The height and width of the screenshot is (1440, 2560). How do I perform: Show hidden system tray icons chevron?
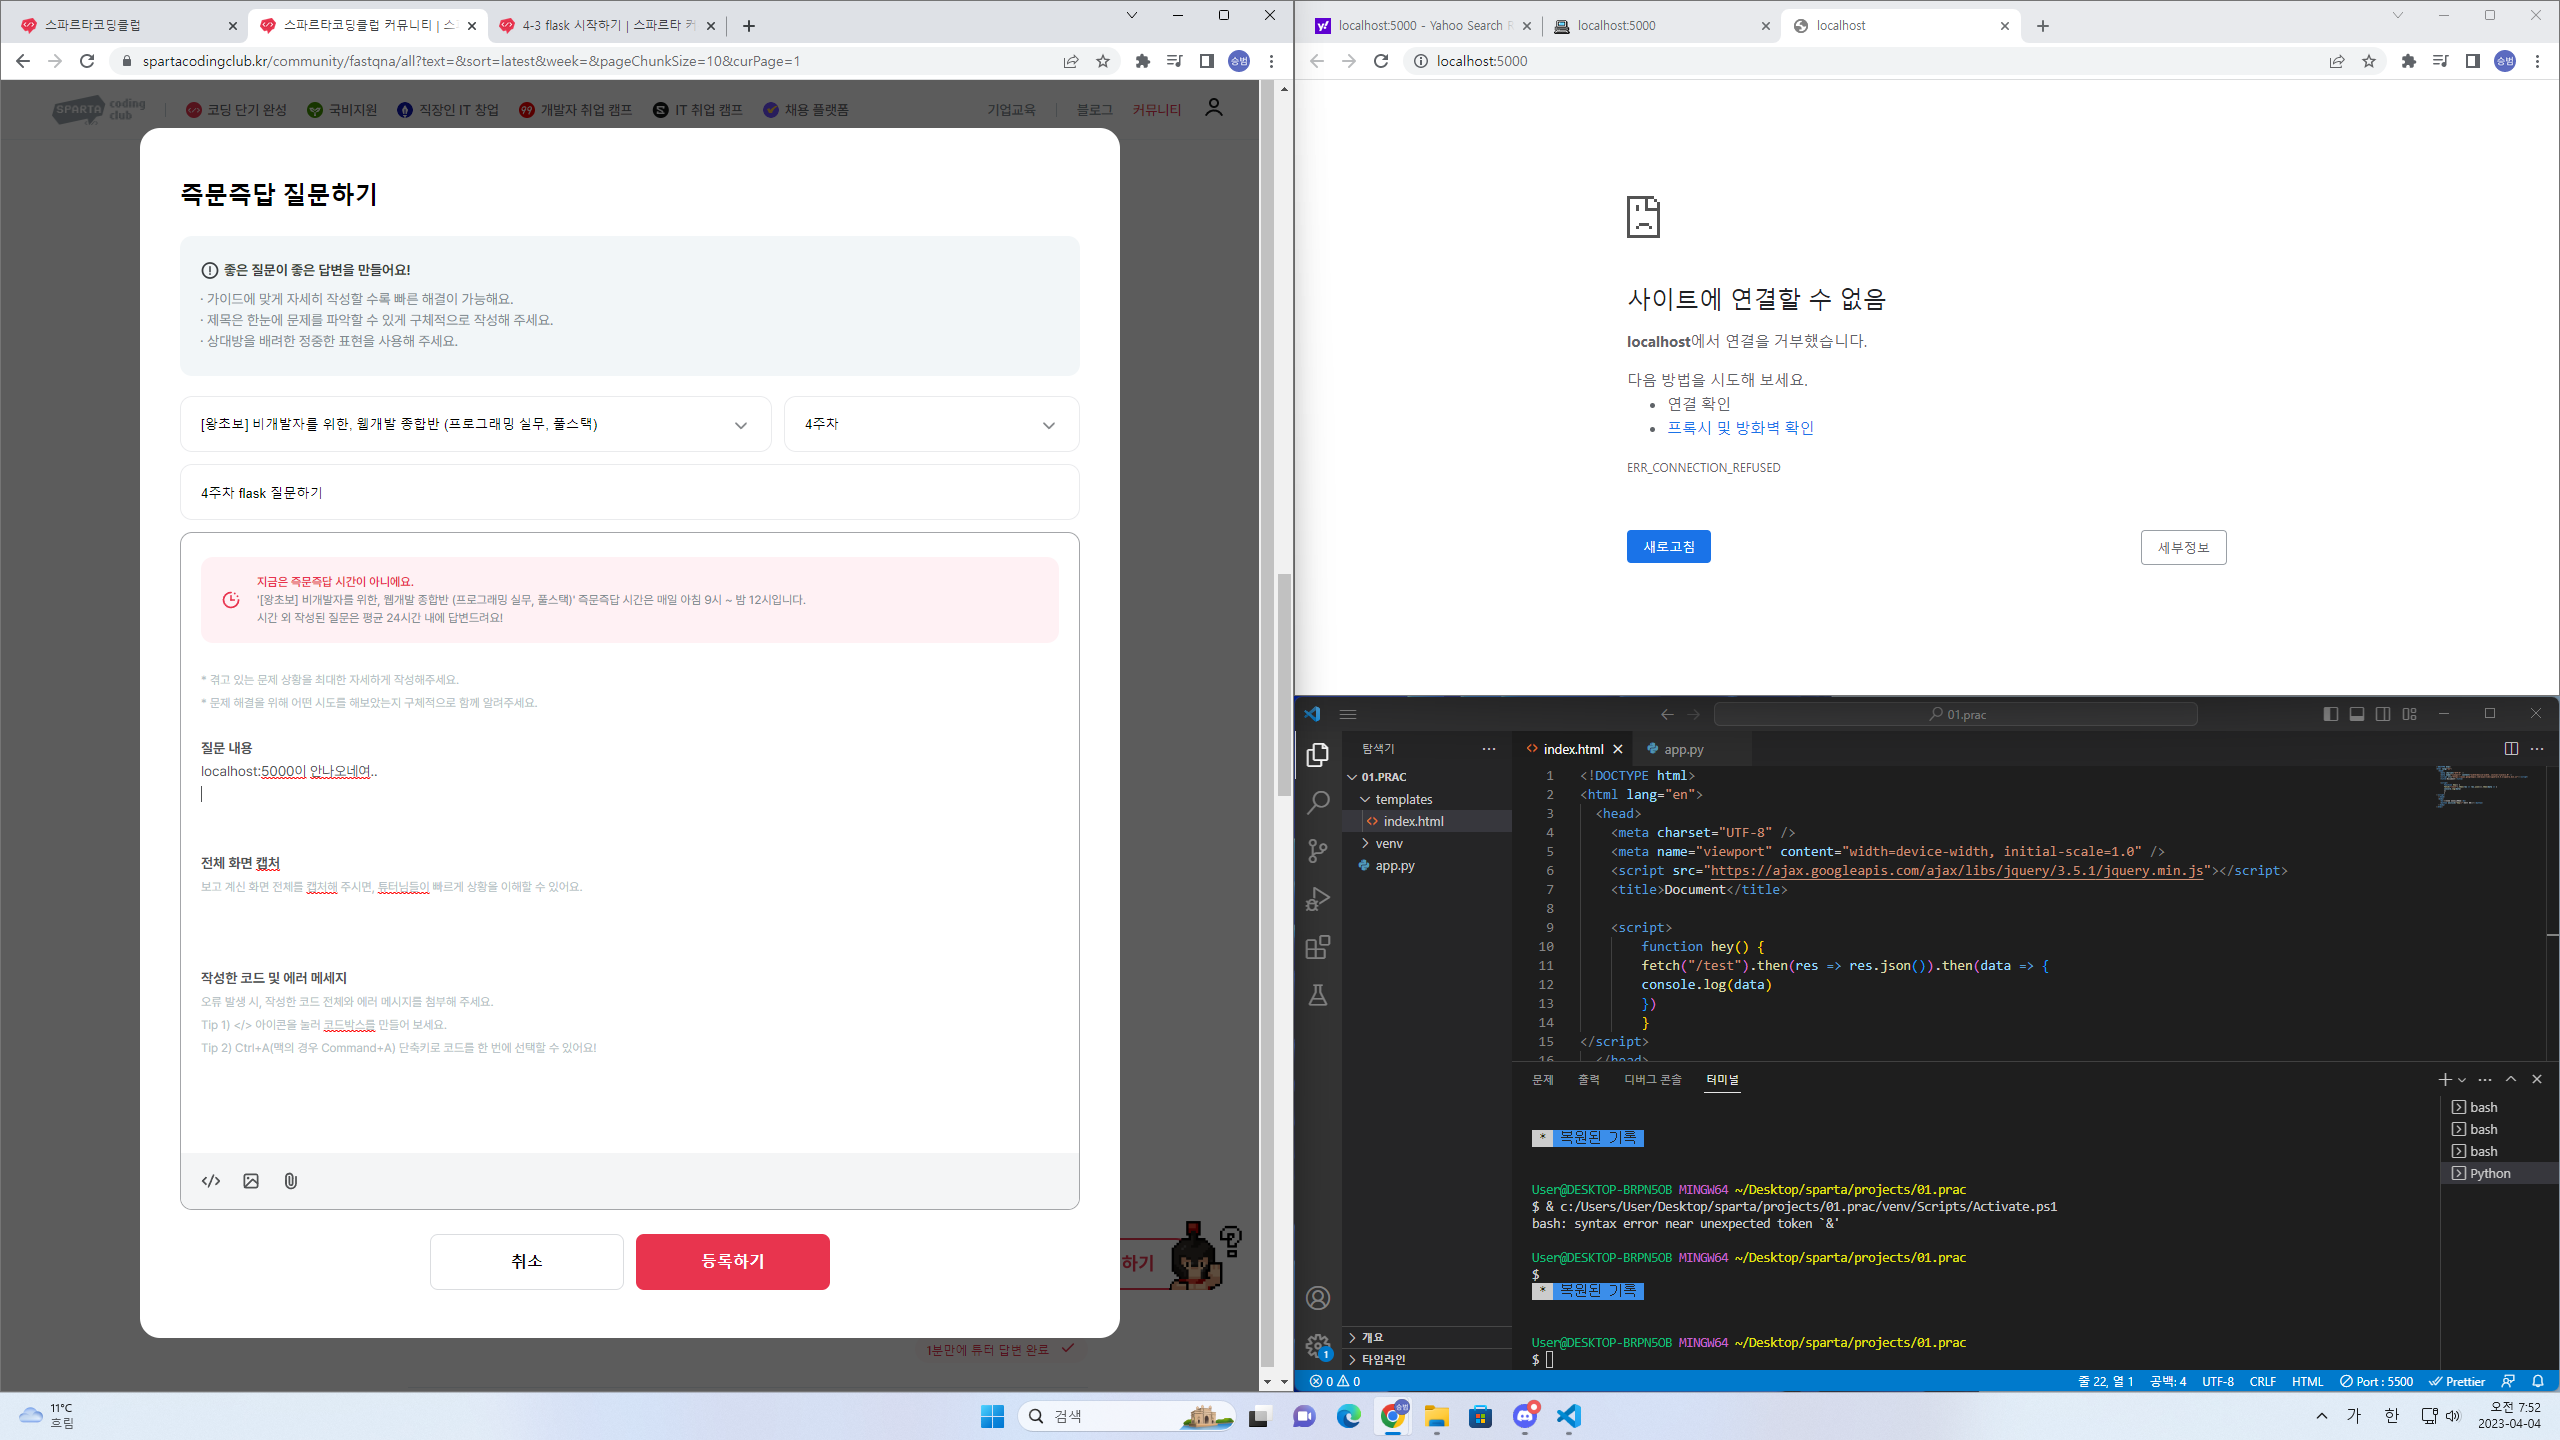[2322, 1416]
